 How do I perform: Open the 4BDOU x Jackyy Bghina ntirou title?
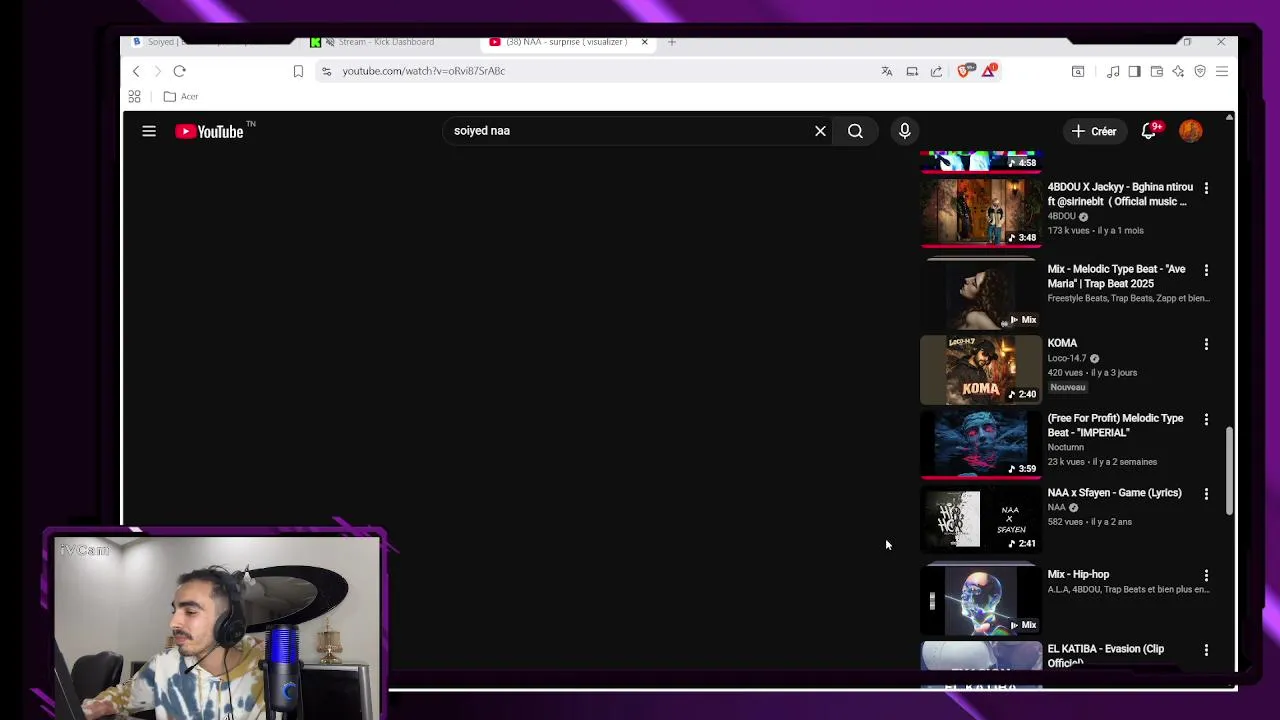click(1120, 194)
